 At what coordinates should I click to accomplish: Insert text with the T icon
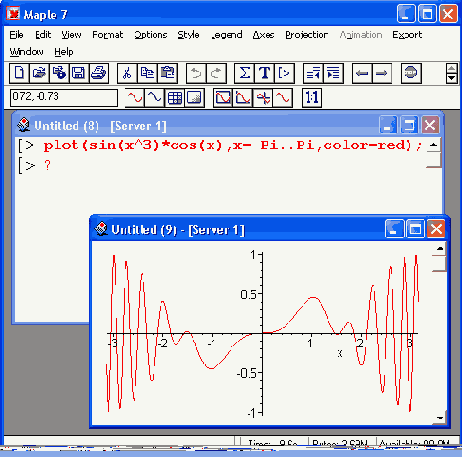pyautogui.click(x=264, y=73)
